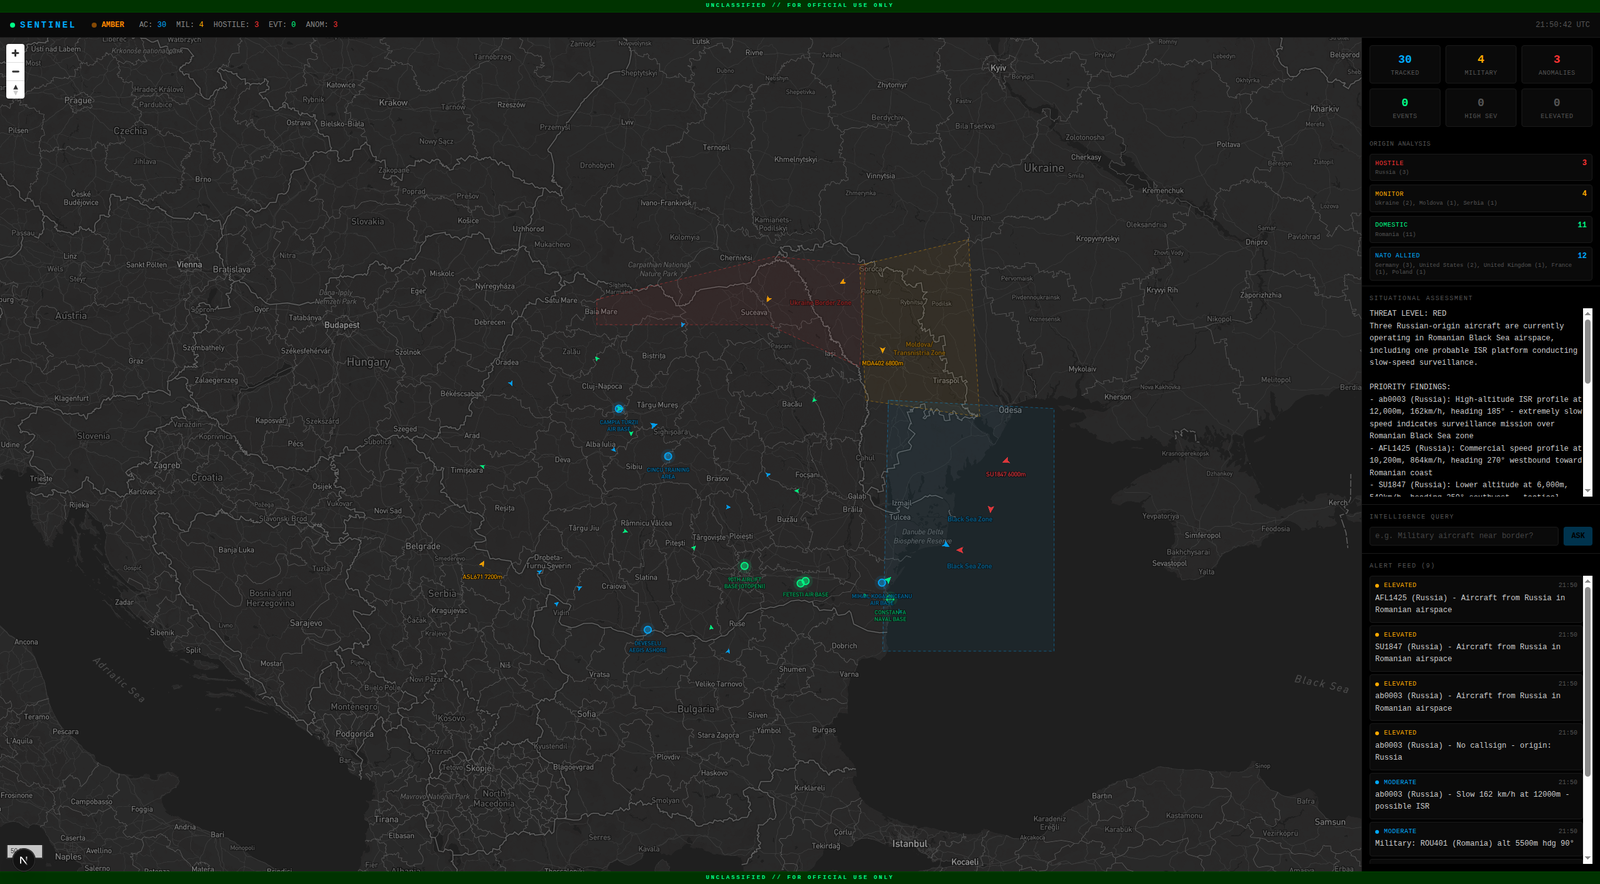Click the Cincu Training Area circle marker
This screenshot has height=884, width=1600.
[x=668, y=456]
